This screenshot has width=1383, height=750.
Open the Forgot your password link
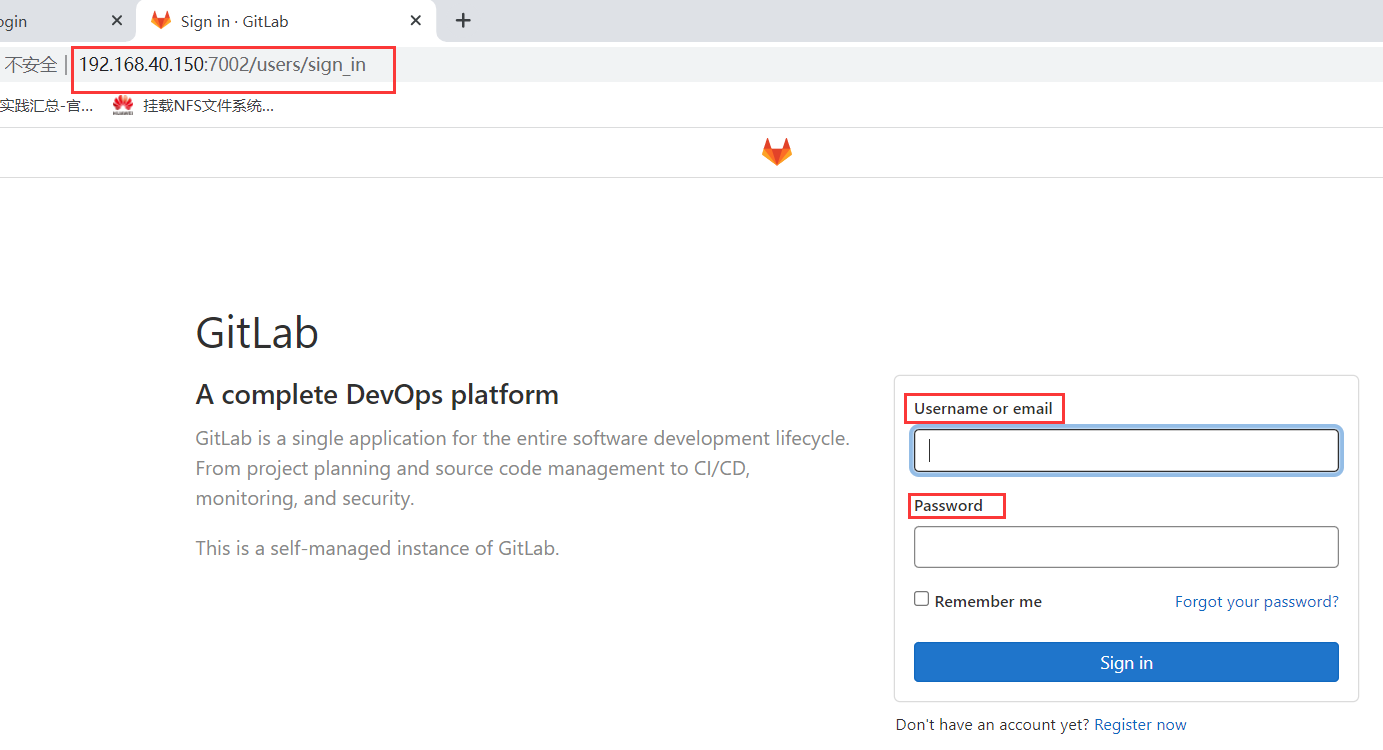point(1257,601)
